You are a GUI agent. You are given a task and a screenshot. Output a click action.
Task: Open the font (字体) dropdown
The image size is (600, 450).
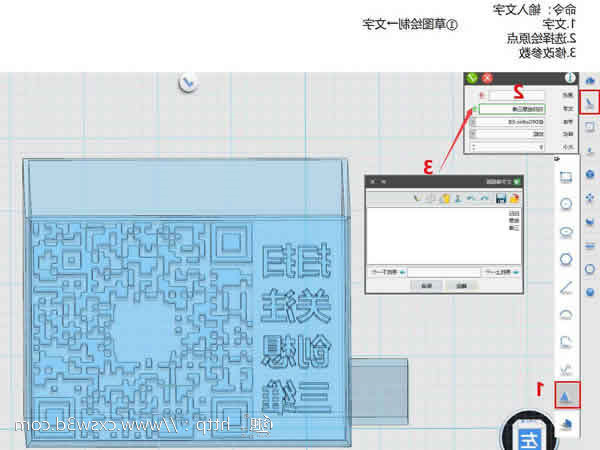pos(474,122)
